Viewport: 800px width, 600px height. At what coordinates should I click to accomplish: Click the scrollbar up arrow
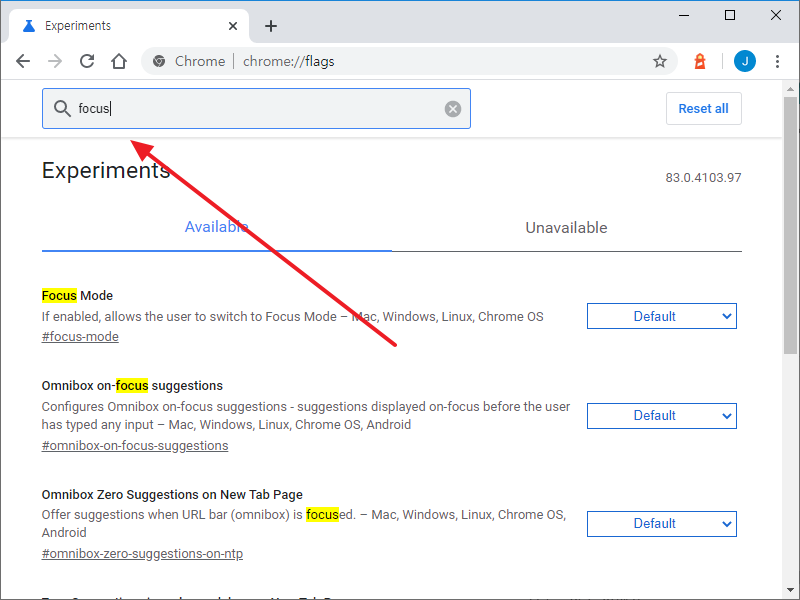[790, 89]
